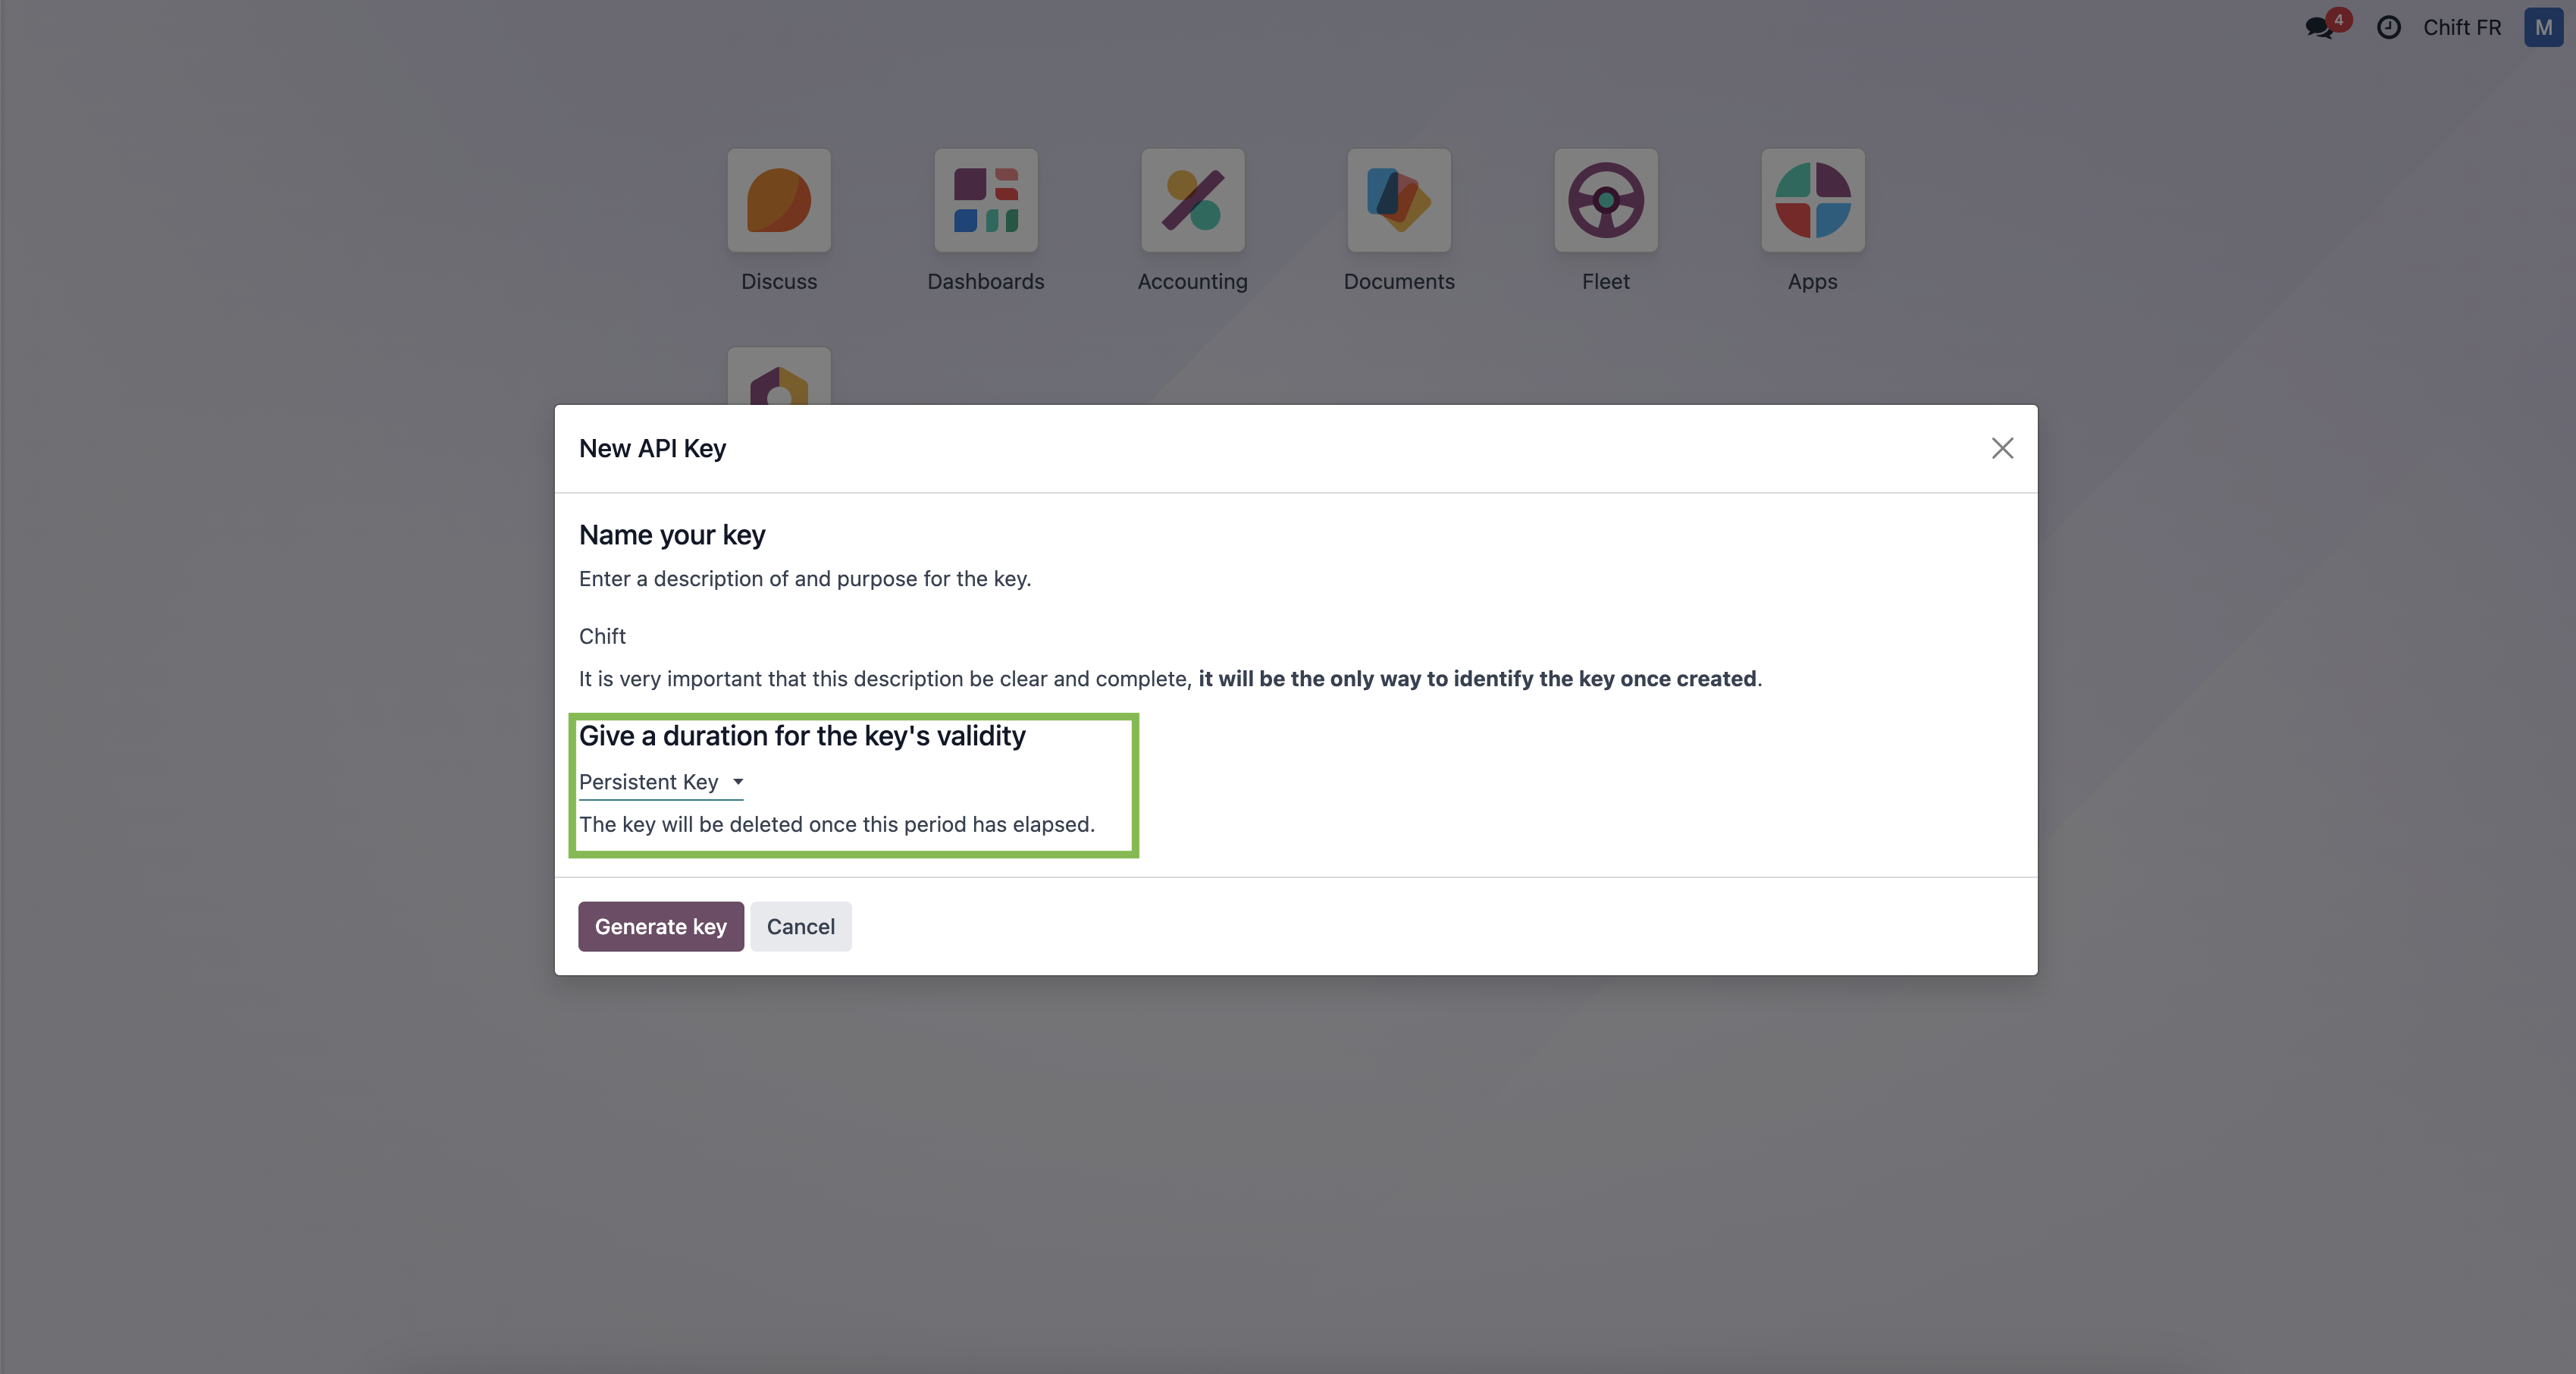
Task: Open the Dashboards app icon
Action: [985, 200]
